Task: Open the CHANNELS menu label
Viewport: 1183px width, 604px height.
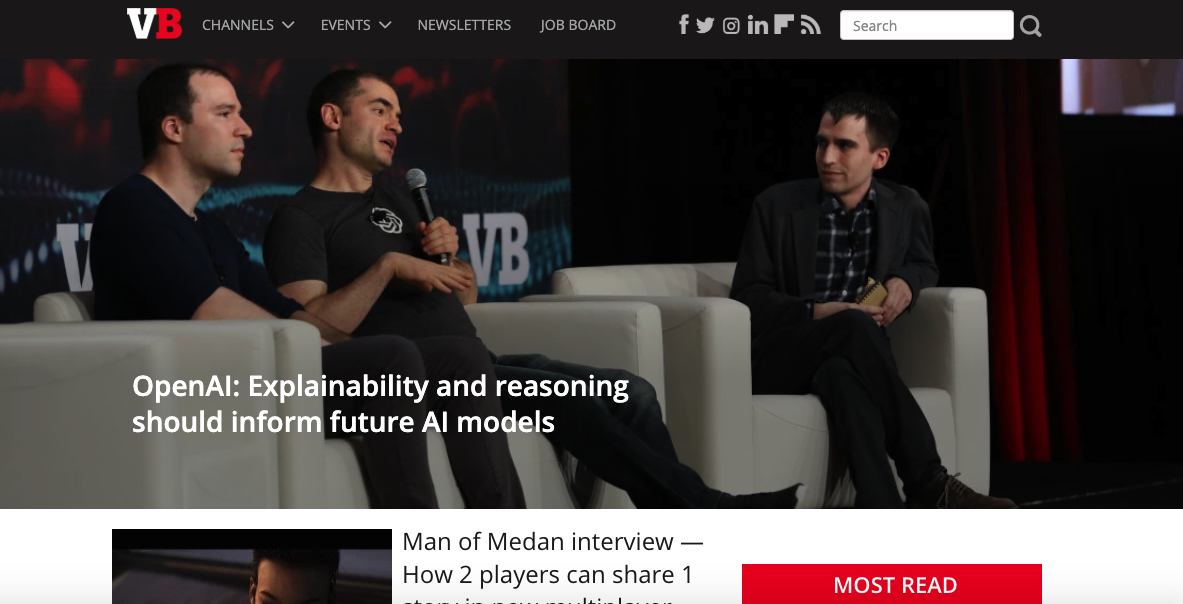Action: (x=238, y=25)
